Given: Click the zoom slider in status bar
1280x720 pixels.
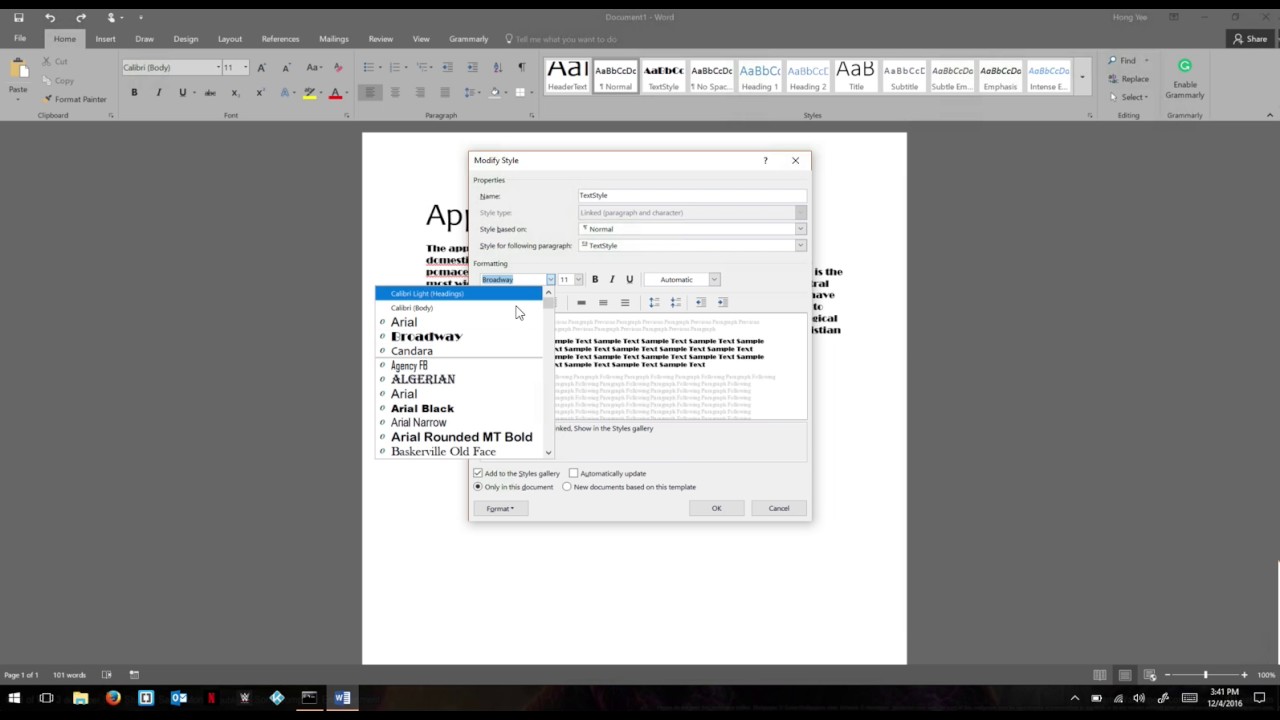Looking at the screenshot, I should click(x=1205, y=675).
